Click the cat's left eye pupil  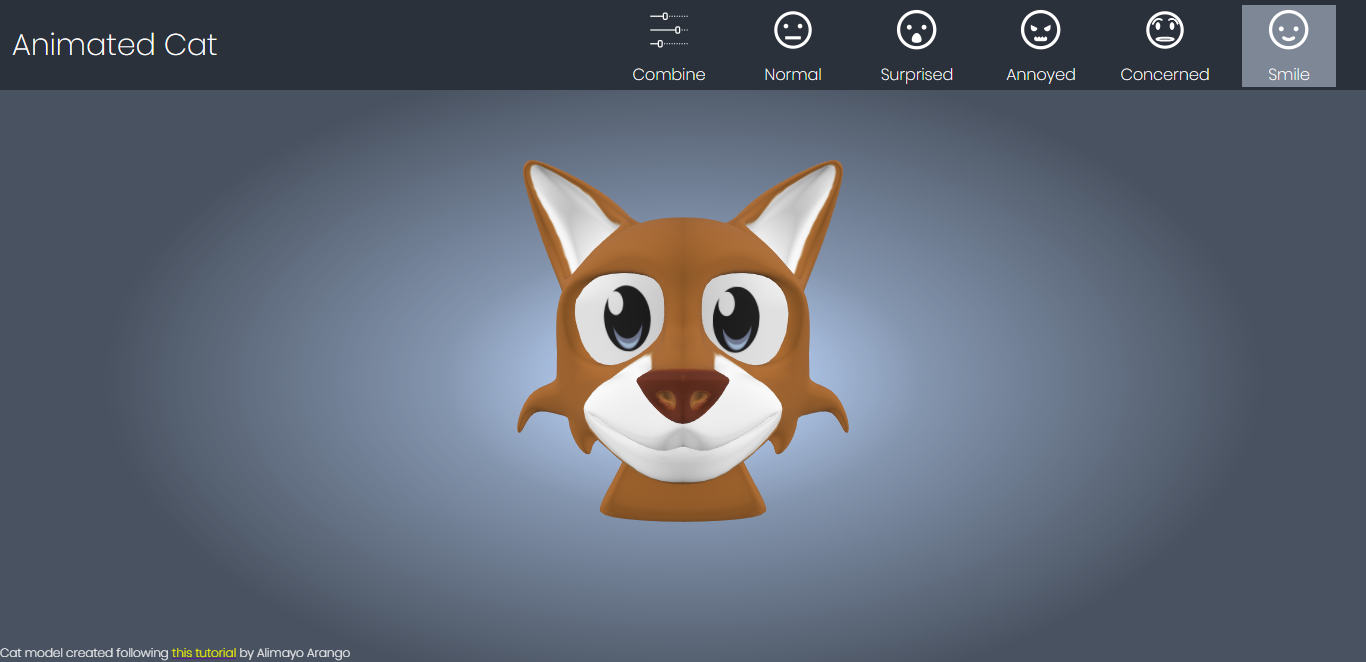[x=628, y=314]
